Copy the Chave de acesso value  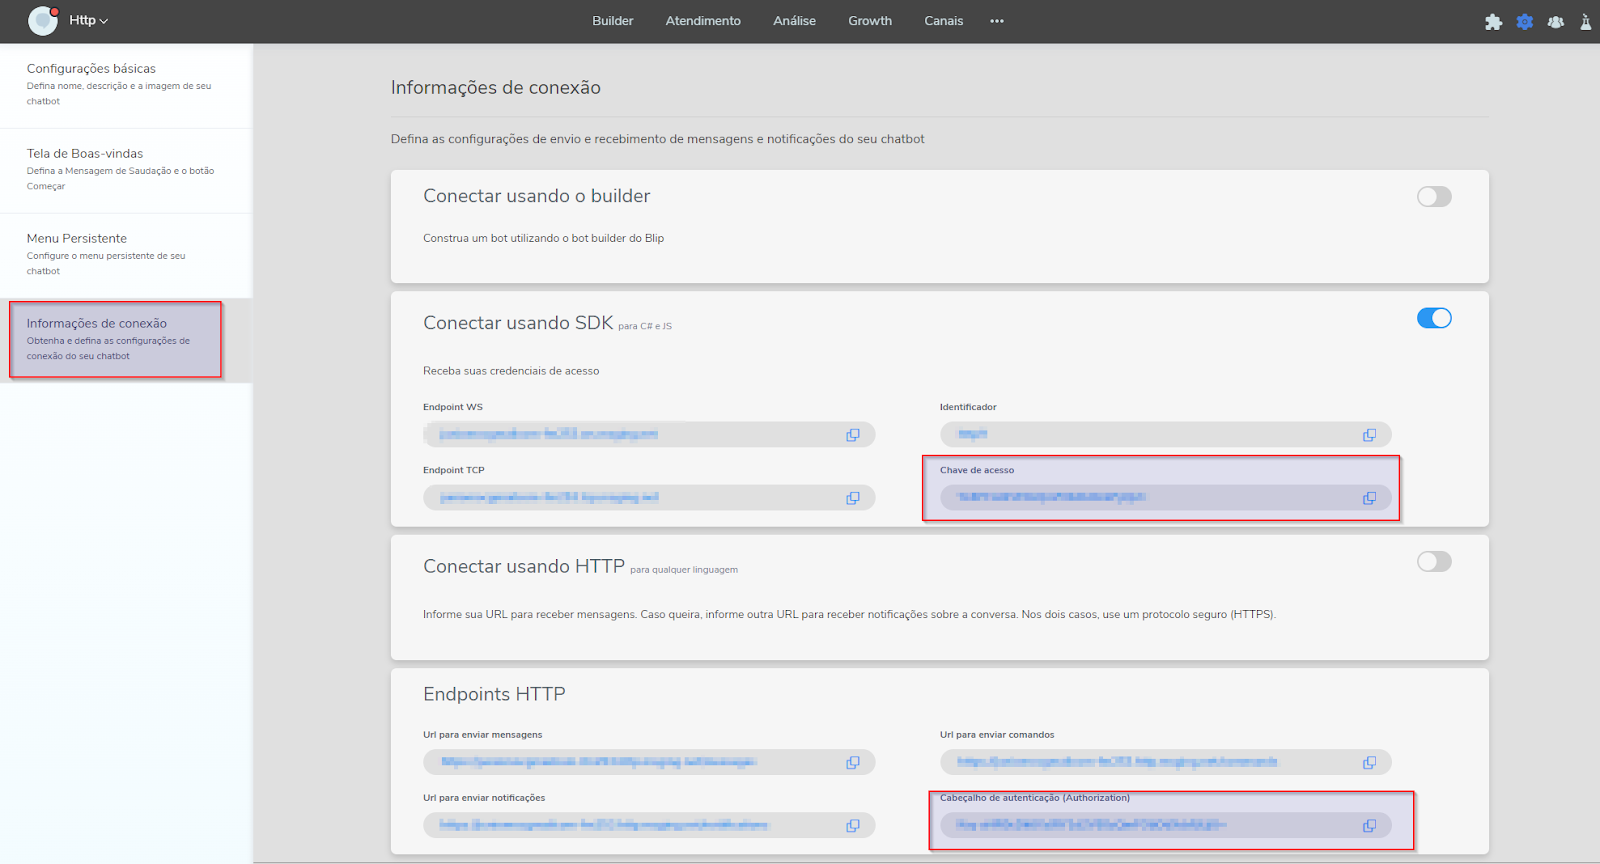[x=1369, y=498]
